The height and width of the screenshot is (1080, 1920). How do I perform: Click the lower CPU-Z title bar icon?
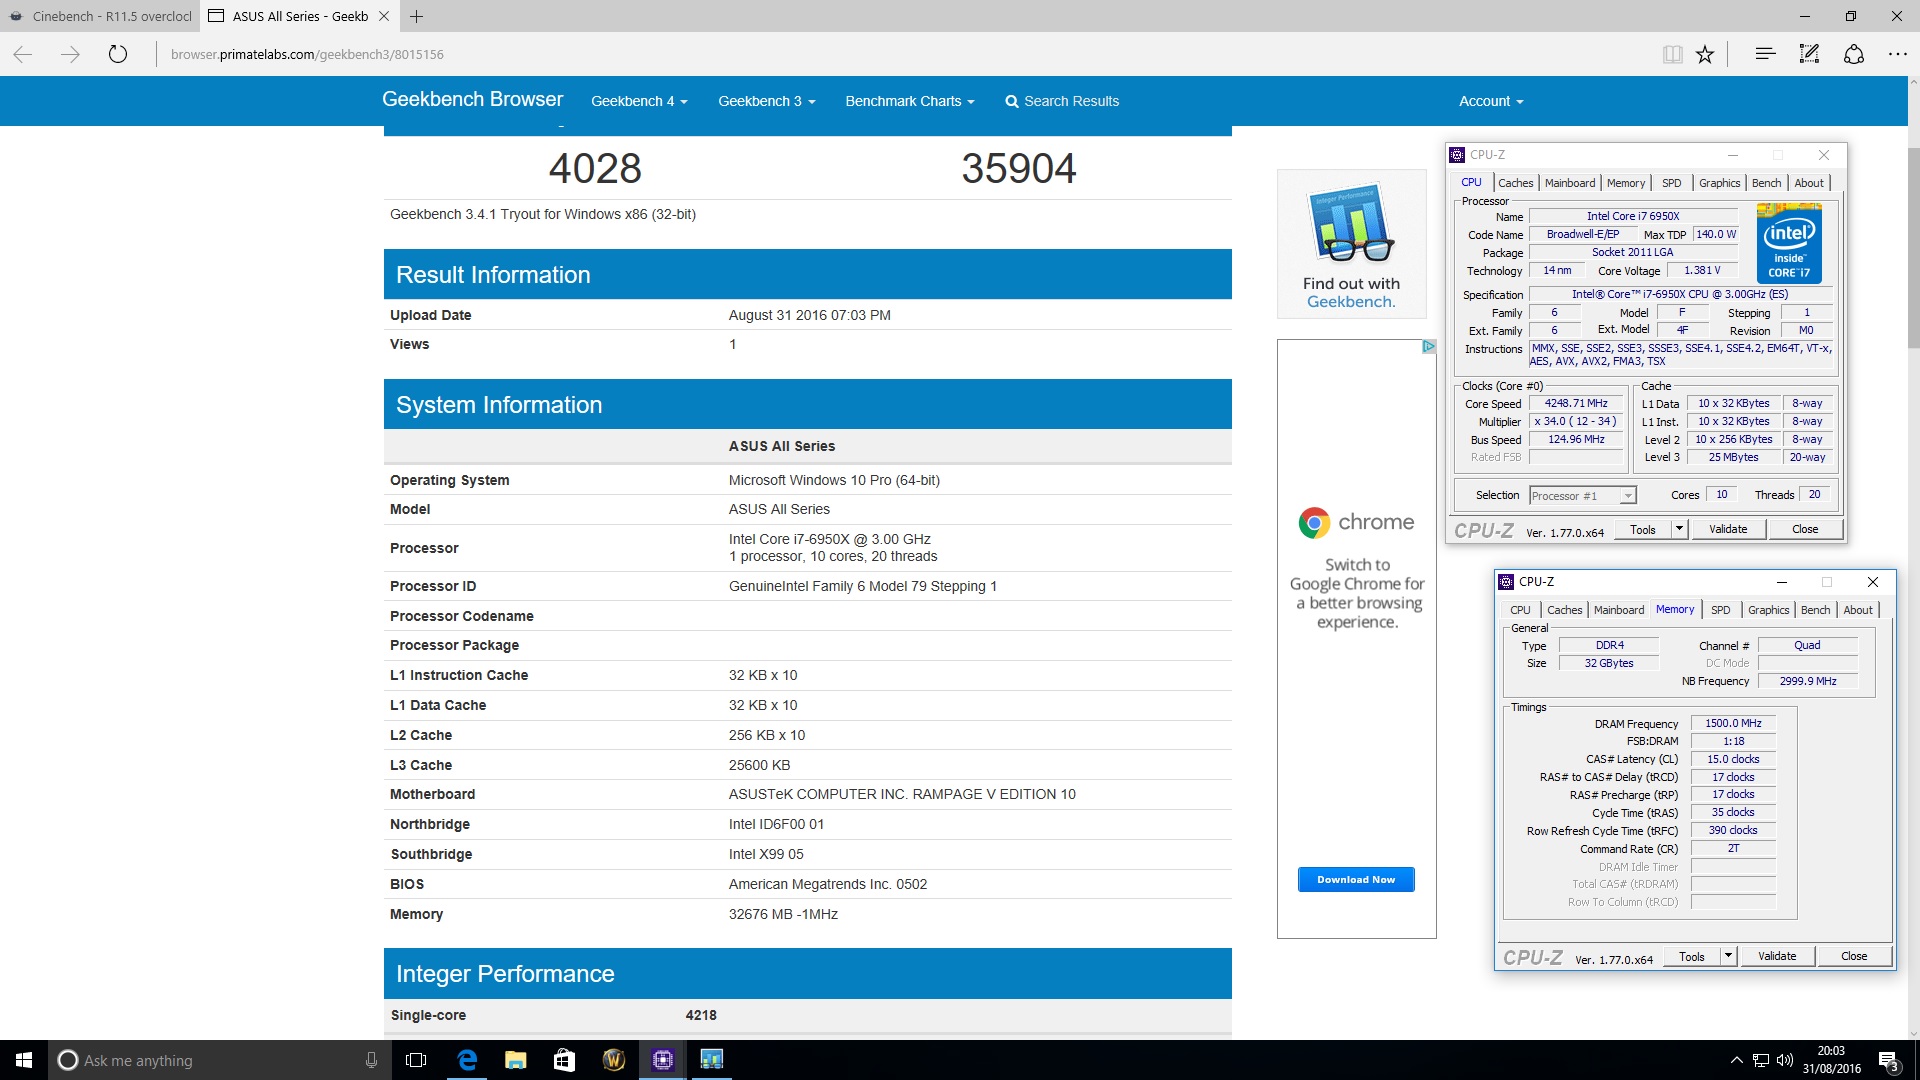click(1506, 581)
